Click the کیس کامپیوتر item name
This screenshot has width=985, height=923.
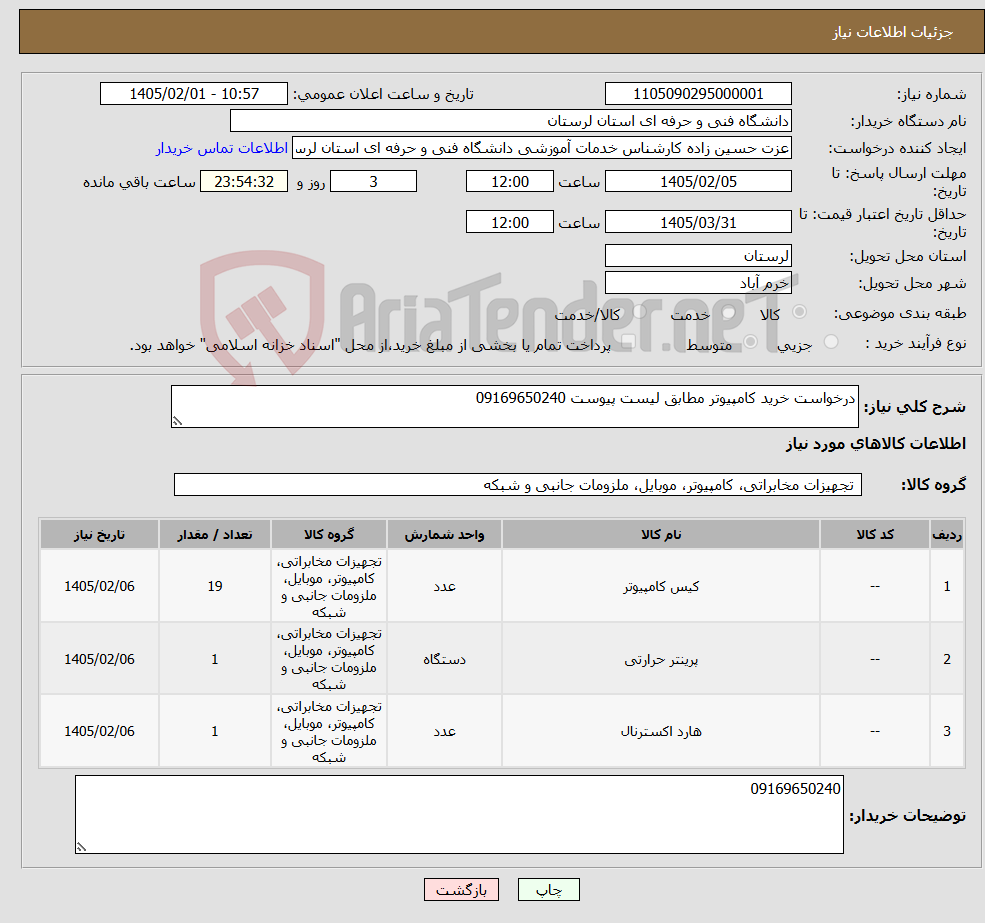[x=661, y=586]
